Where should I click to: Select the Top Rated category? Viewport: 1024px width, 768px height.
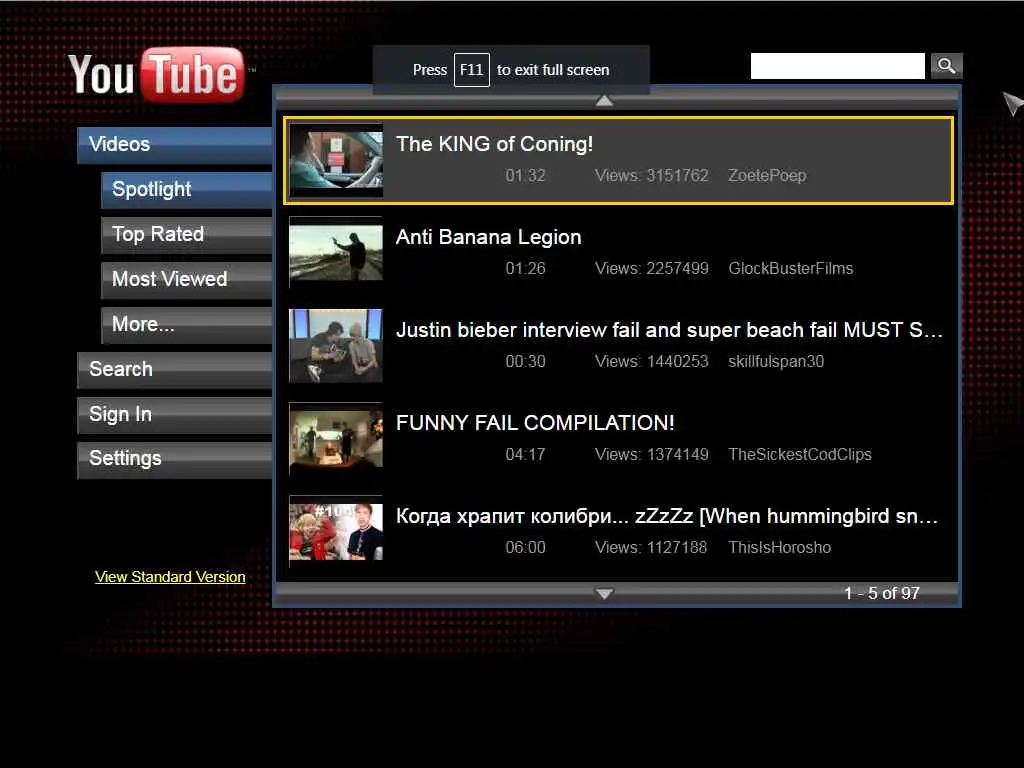[187, 234]
